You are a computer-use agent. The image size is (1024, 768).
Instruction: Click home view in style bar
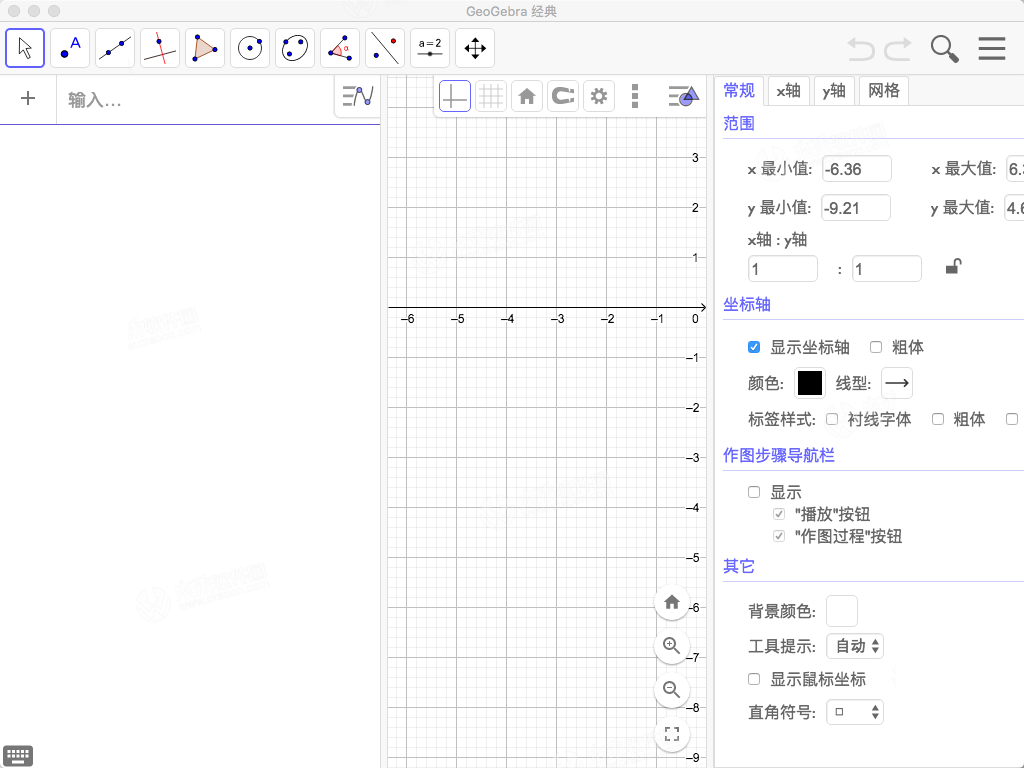pos(527,97)
